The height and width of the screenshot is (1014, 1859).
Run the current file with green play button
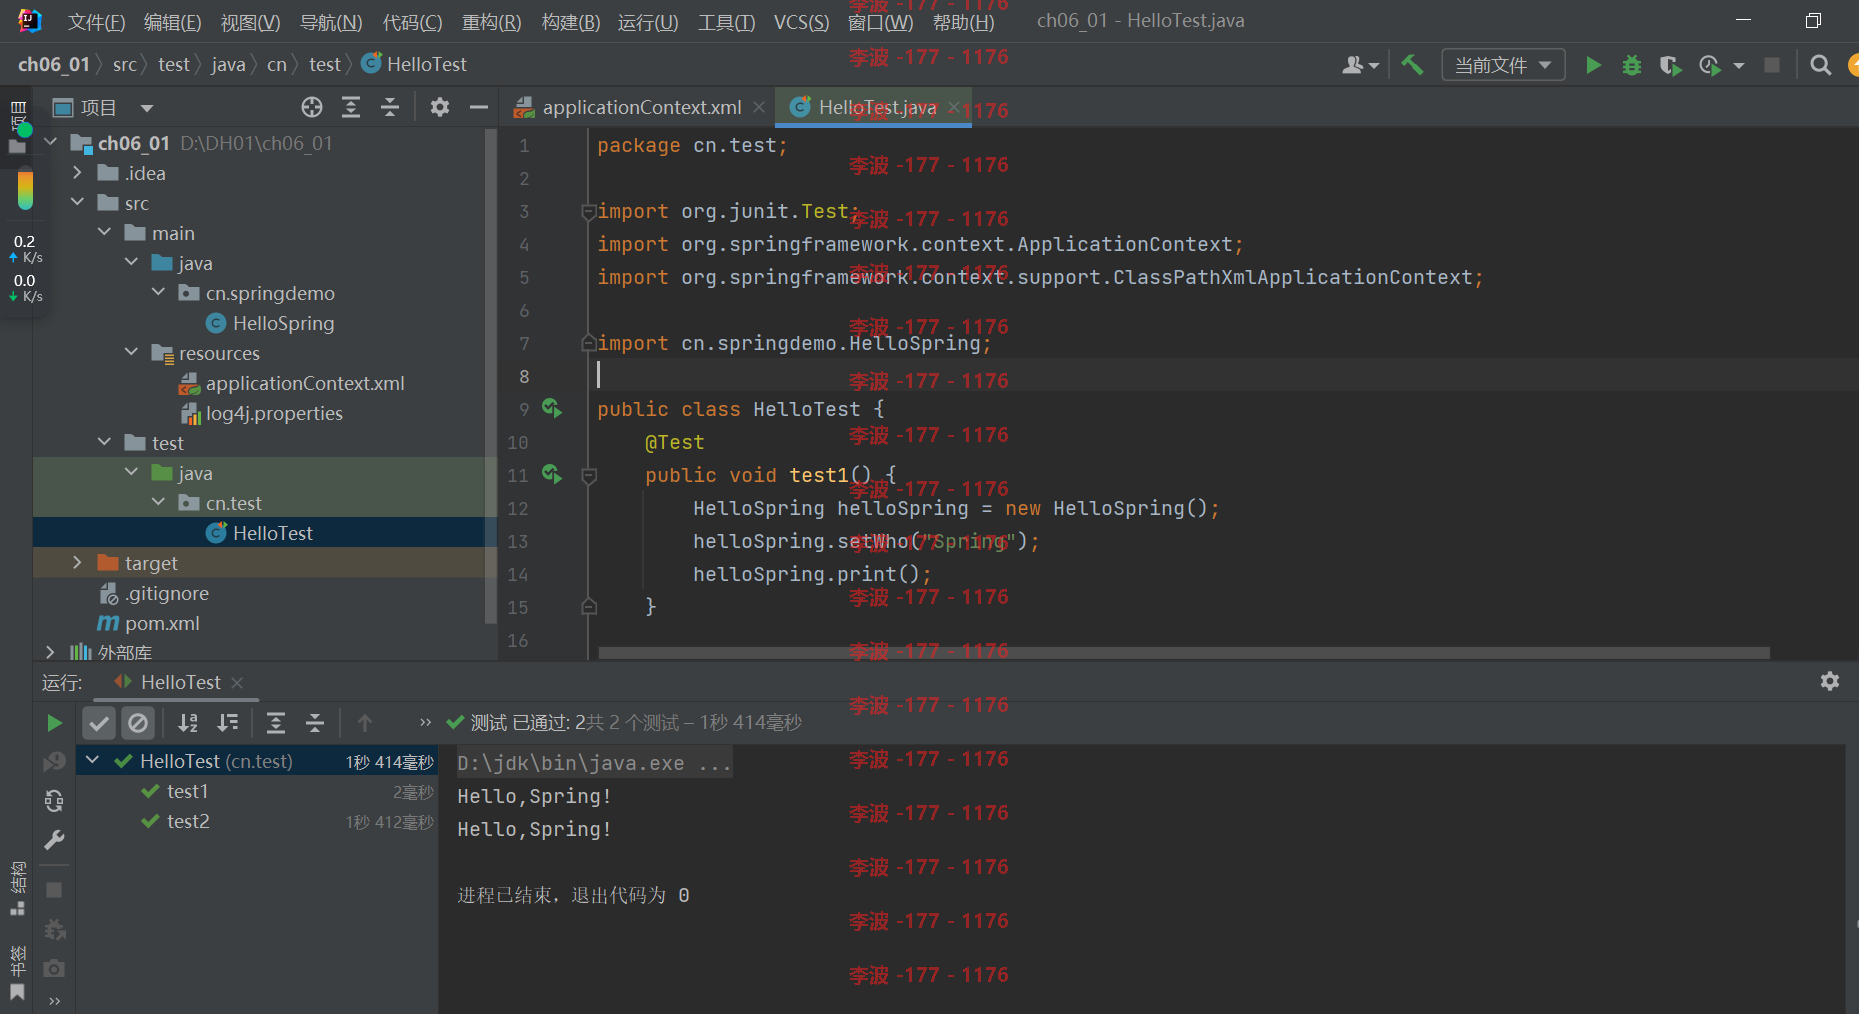(1593, 65)
